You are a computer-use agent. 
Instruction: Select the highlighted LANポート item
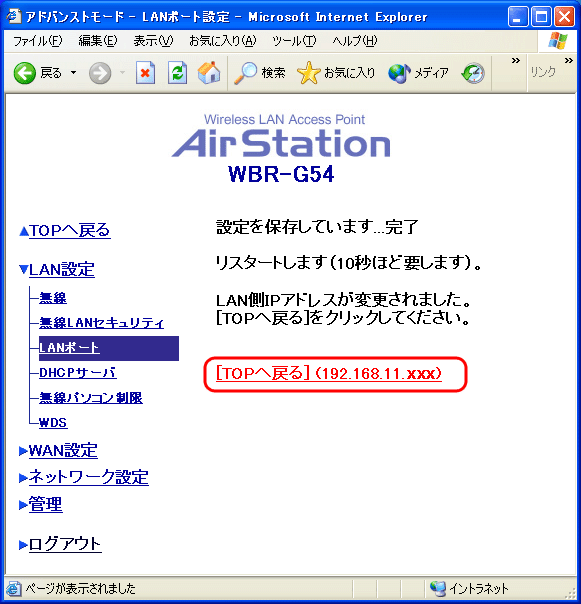pos(109,348)
